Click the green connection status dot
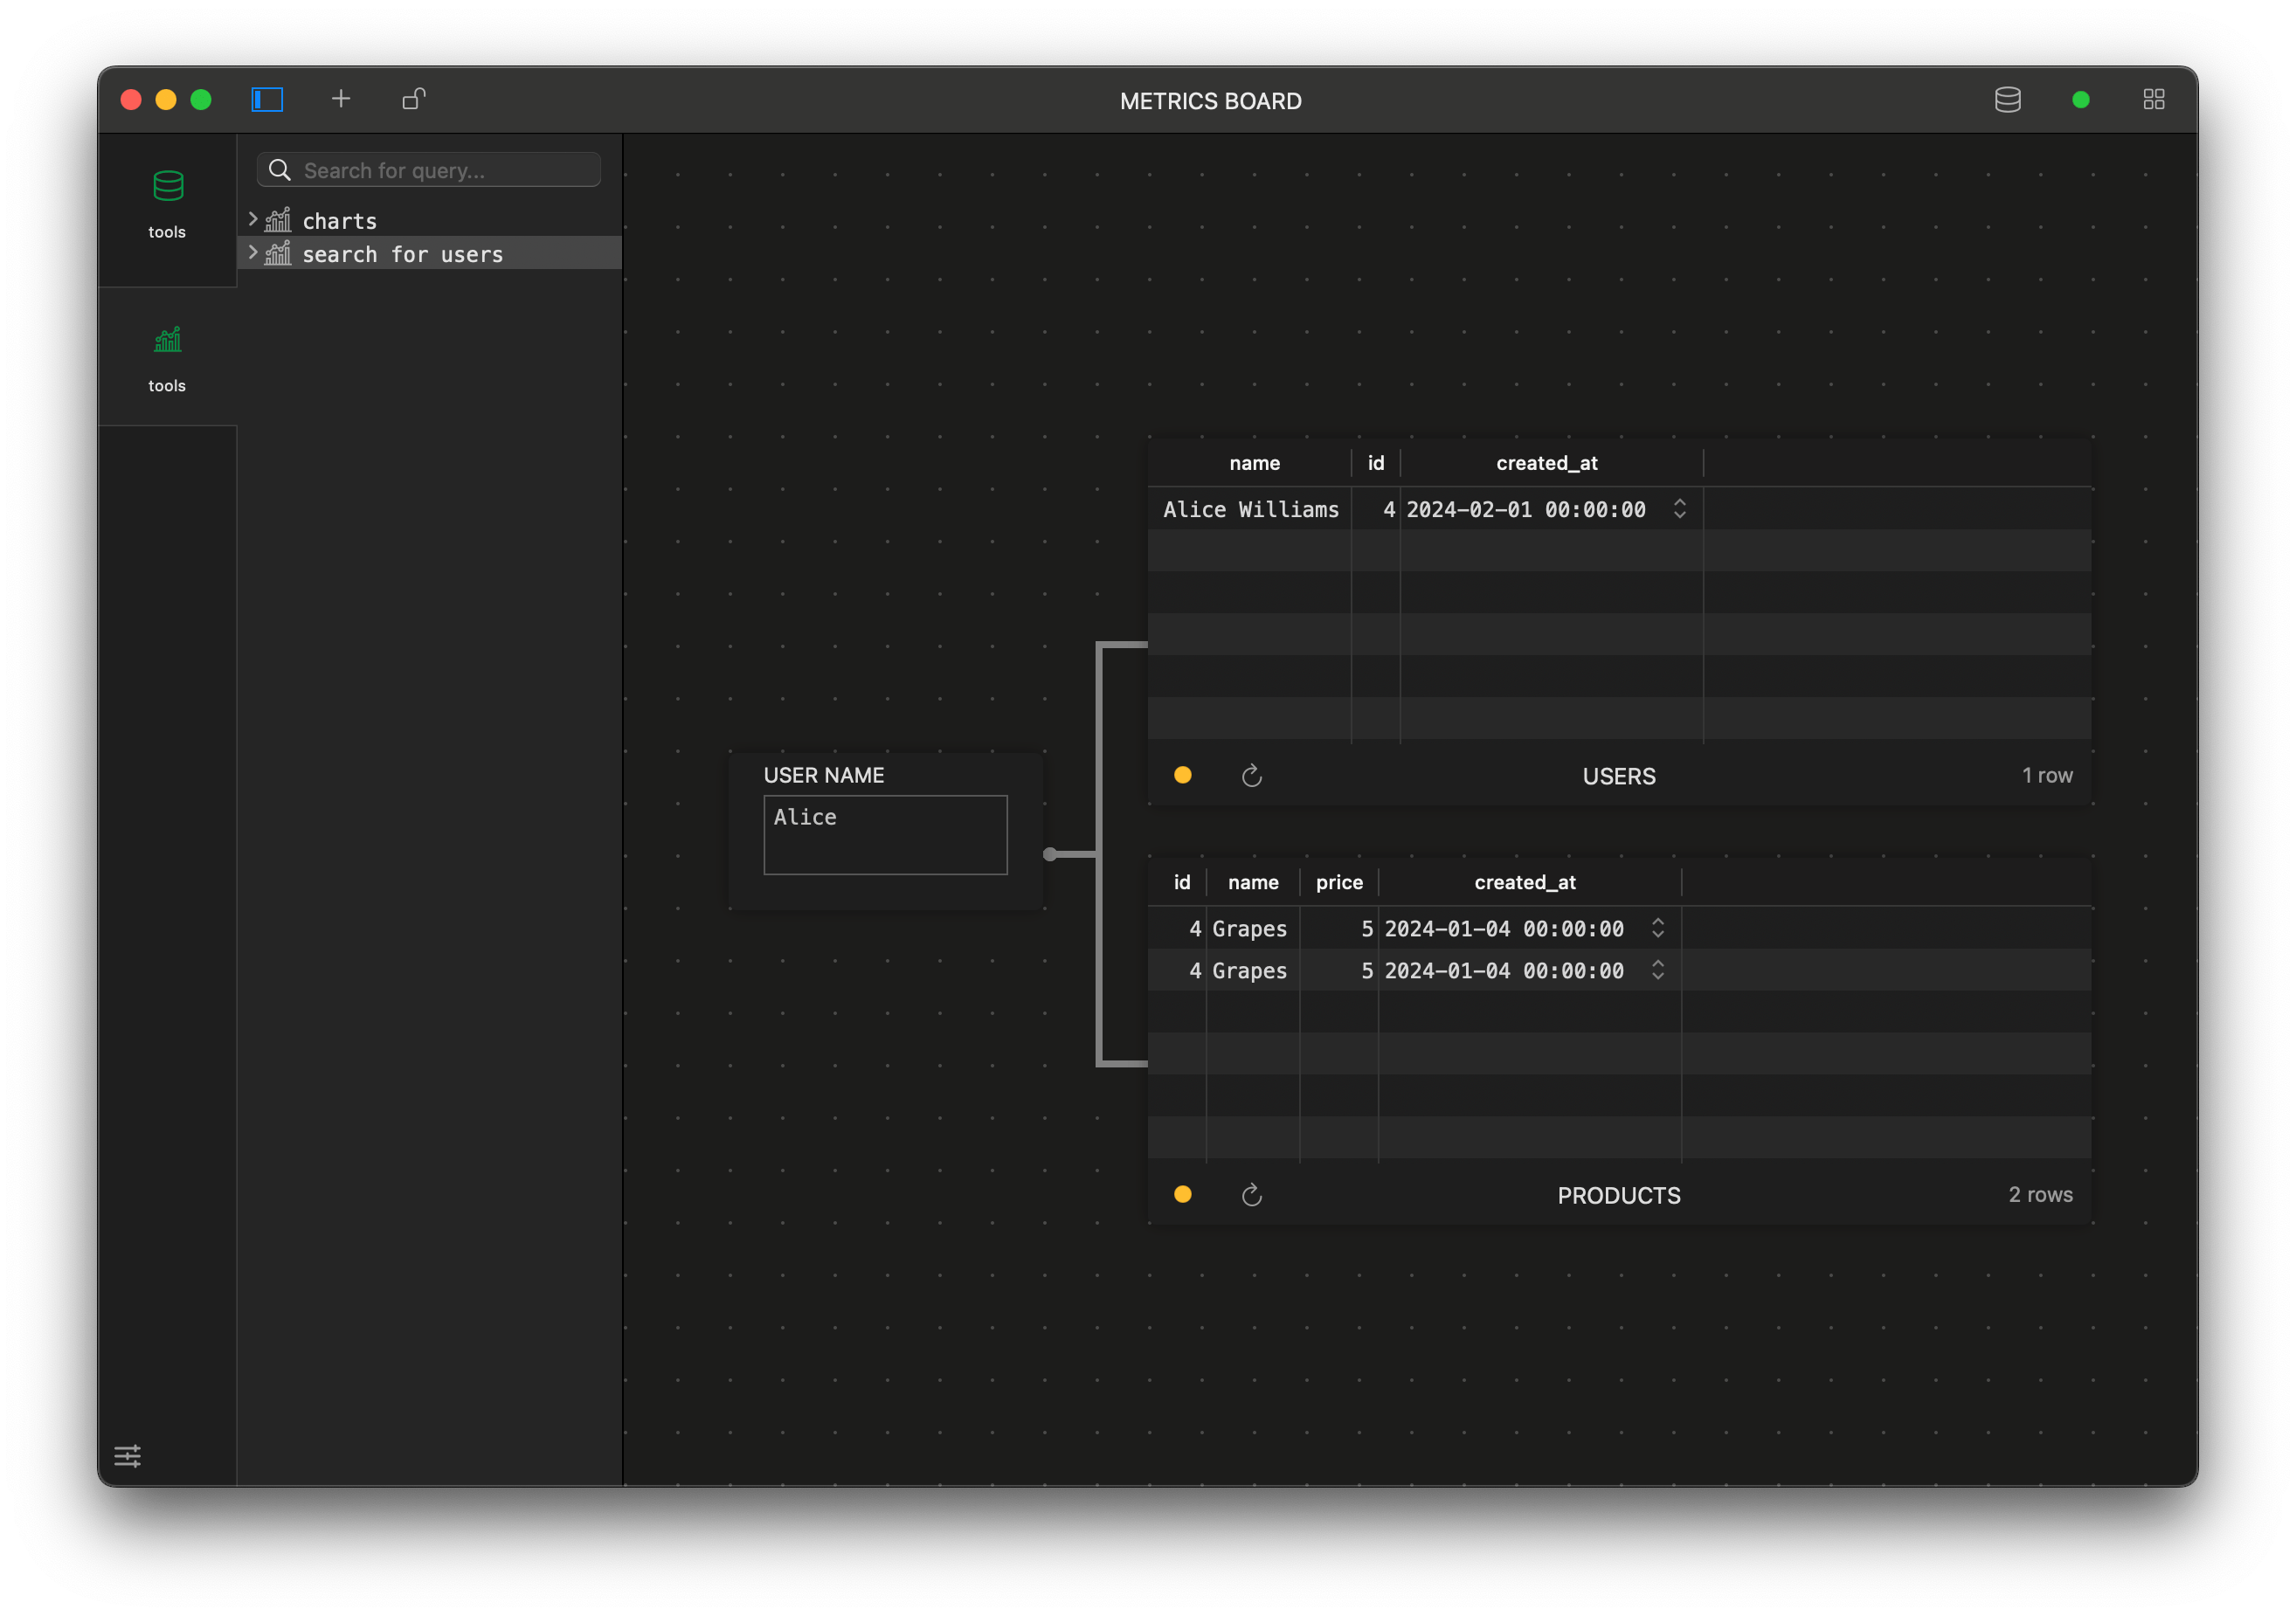Screen dimensions: 2296x1616 pos(2080,99)
